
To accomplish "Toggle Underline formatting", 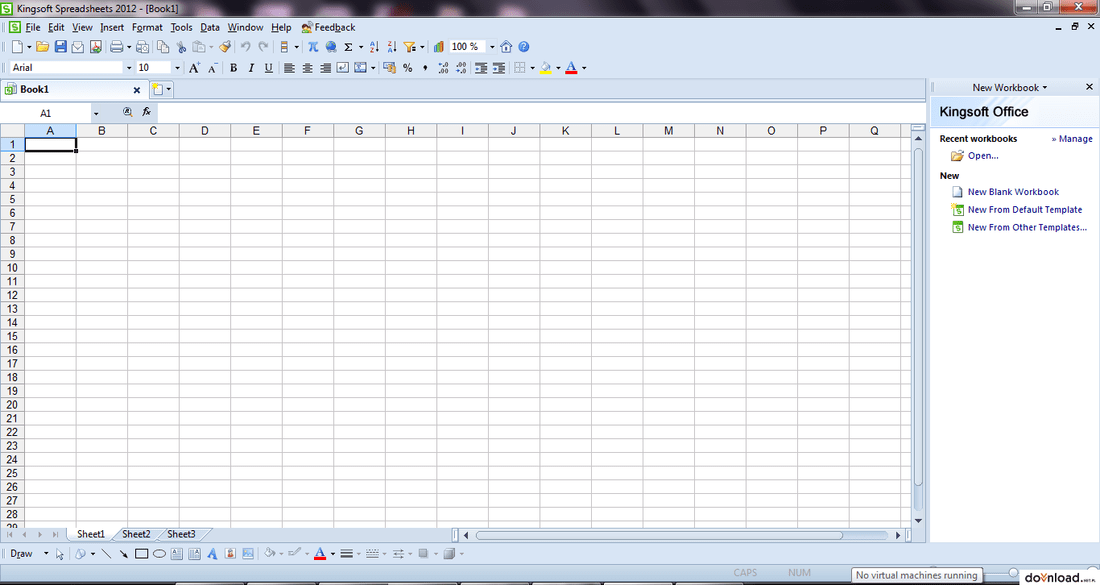I will coord(268,68).
